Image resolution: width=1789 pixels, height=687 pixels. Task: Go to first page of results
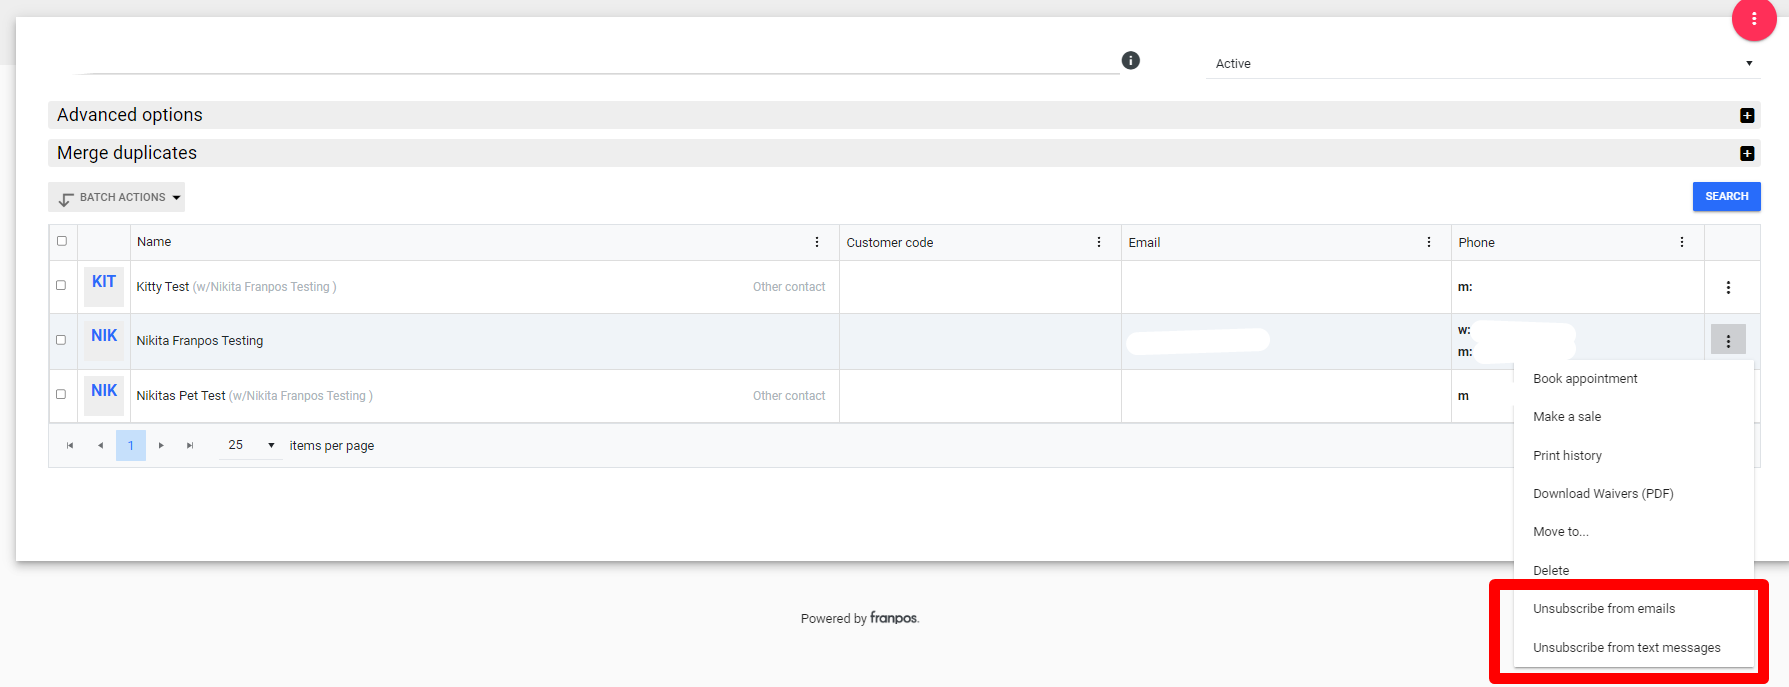(70, 445)
